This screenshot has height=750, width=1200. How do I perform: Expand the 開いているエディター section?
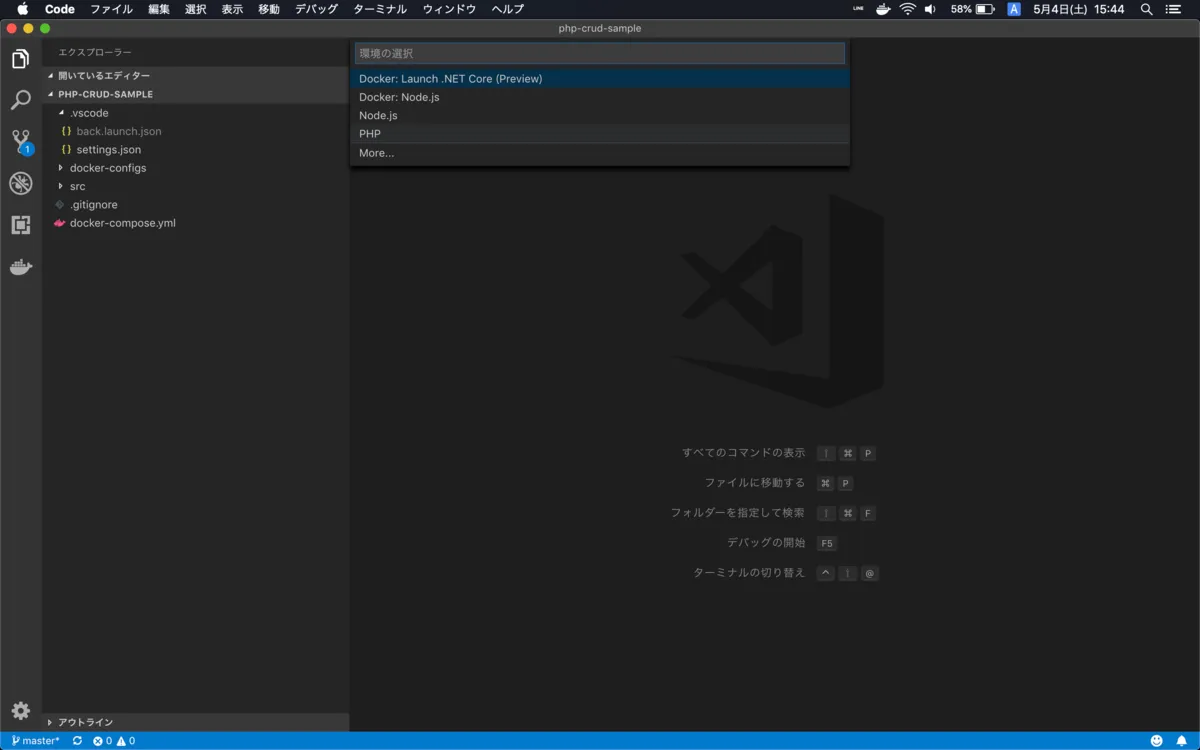point(196,76)
